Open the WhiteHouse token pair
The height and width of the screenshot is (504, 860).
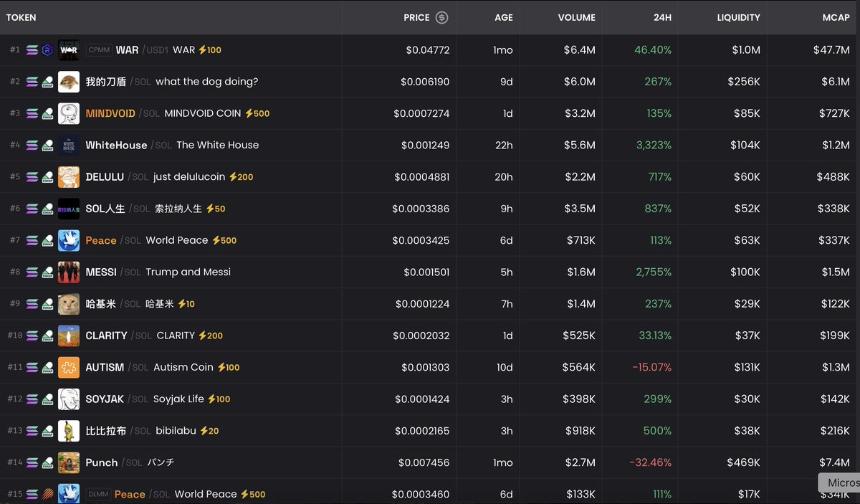pyautogui.click(x=116, y=145)
